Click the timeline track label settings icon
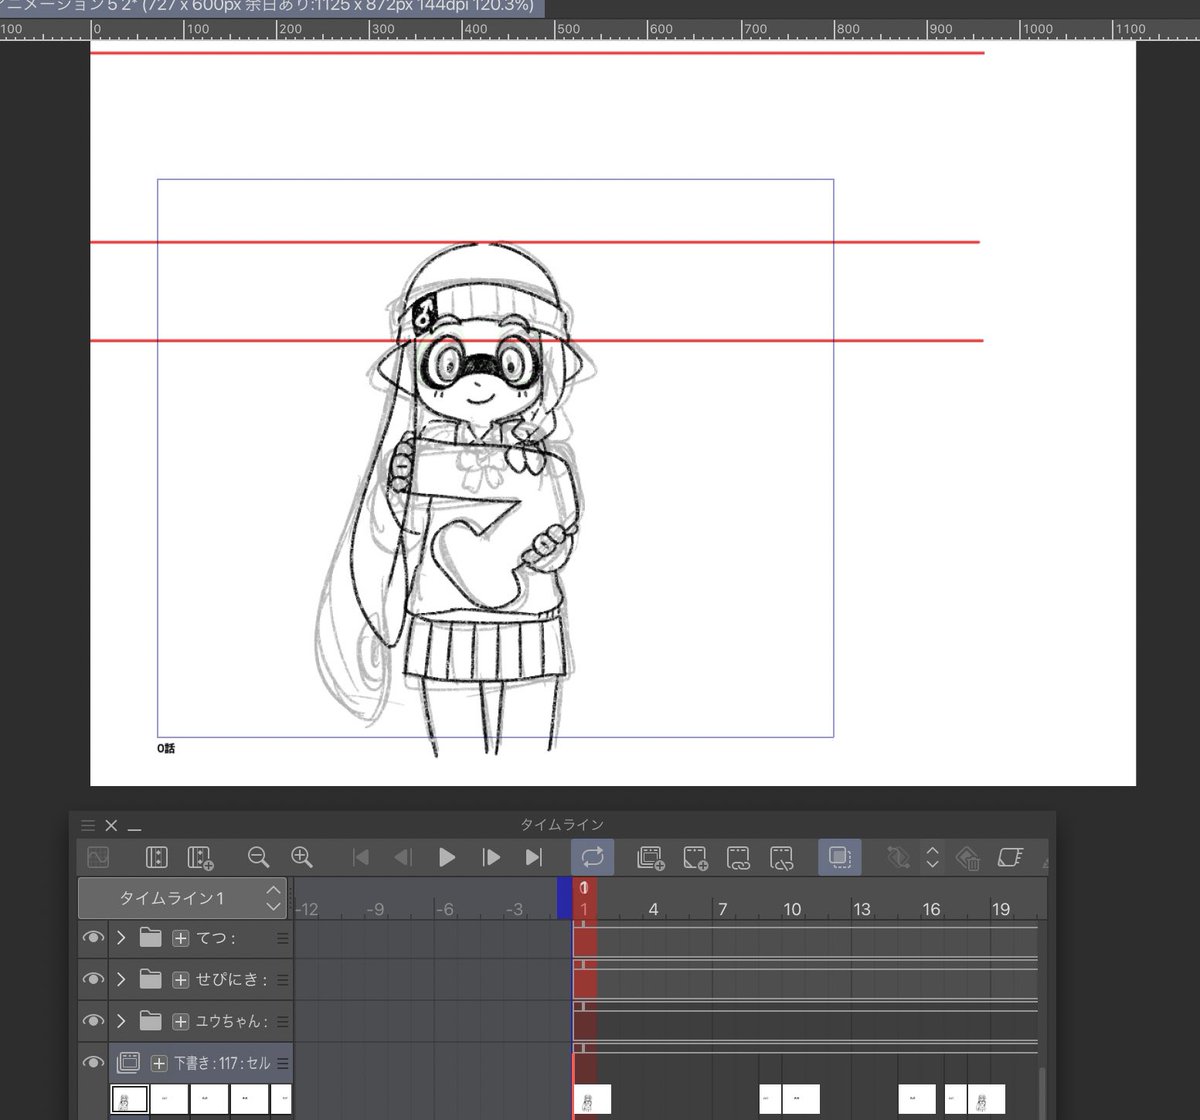Image resolution: width=1200 pixels, height=1120 pixels. click(x=157, y=857)
